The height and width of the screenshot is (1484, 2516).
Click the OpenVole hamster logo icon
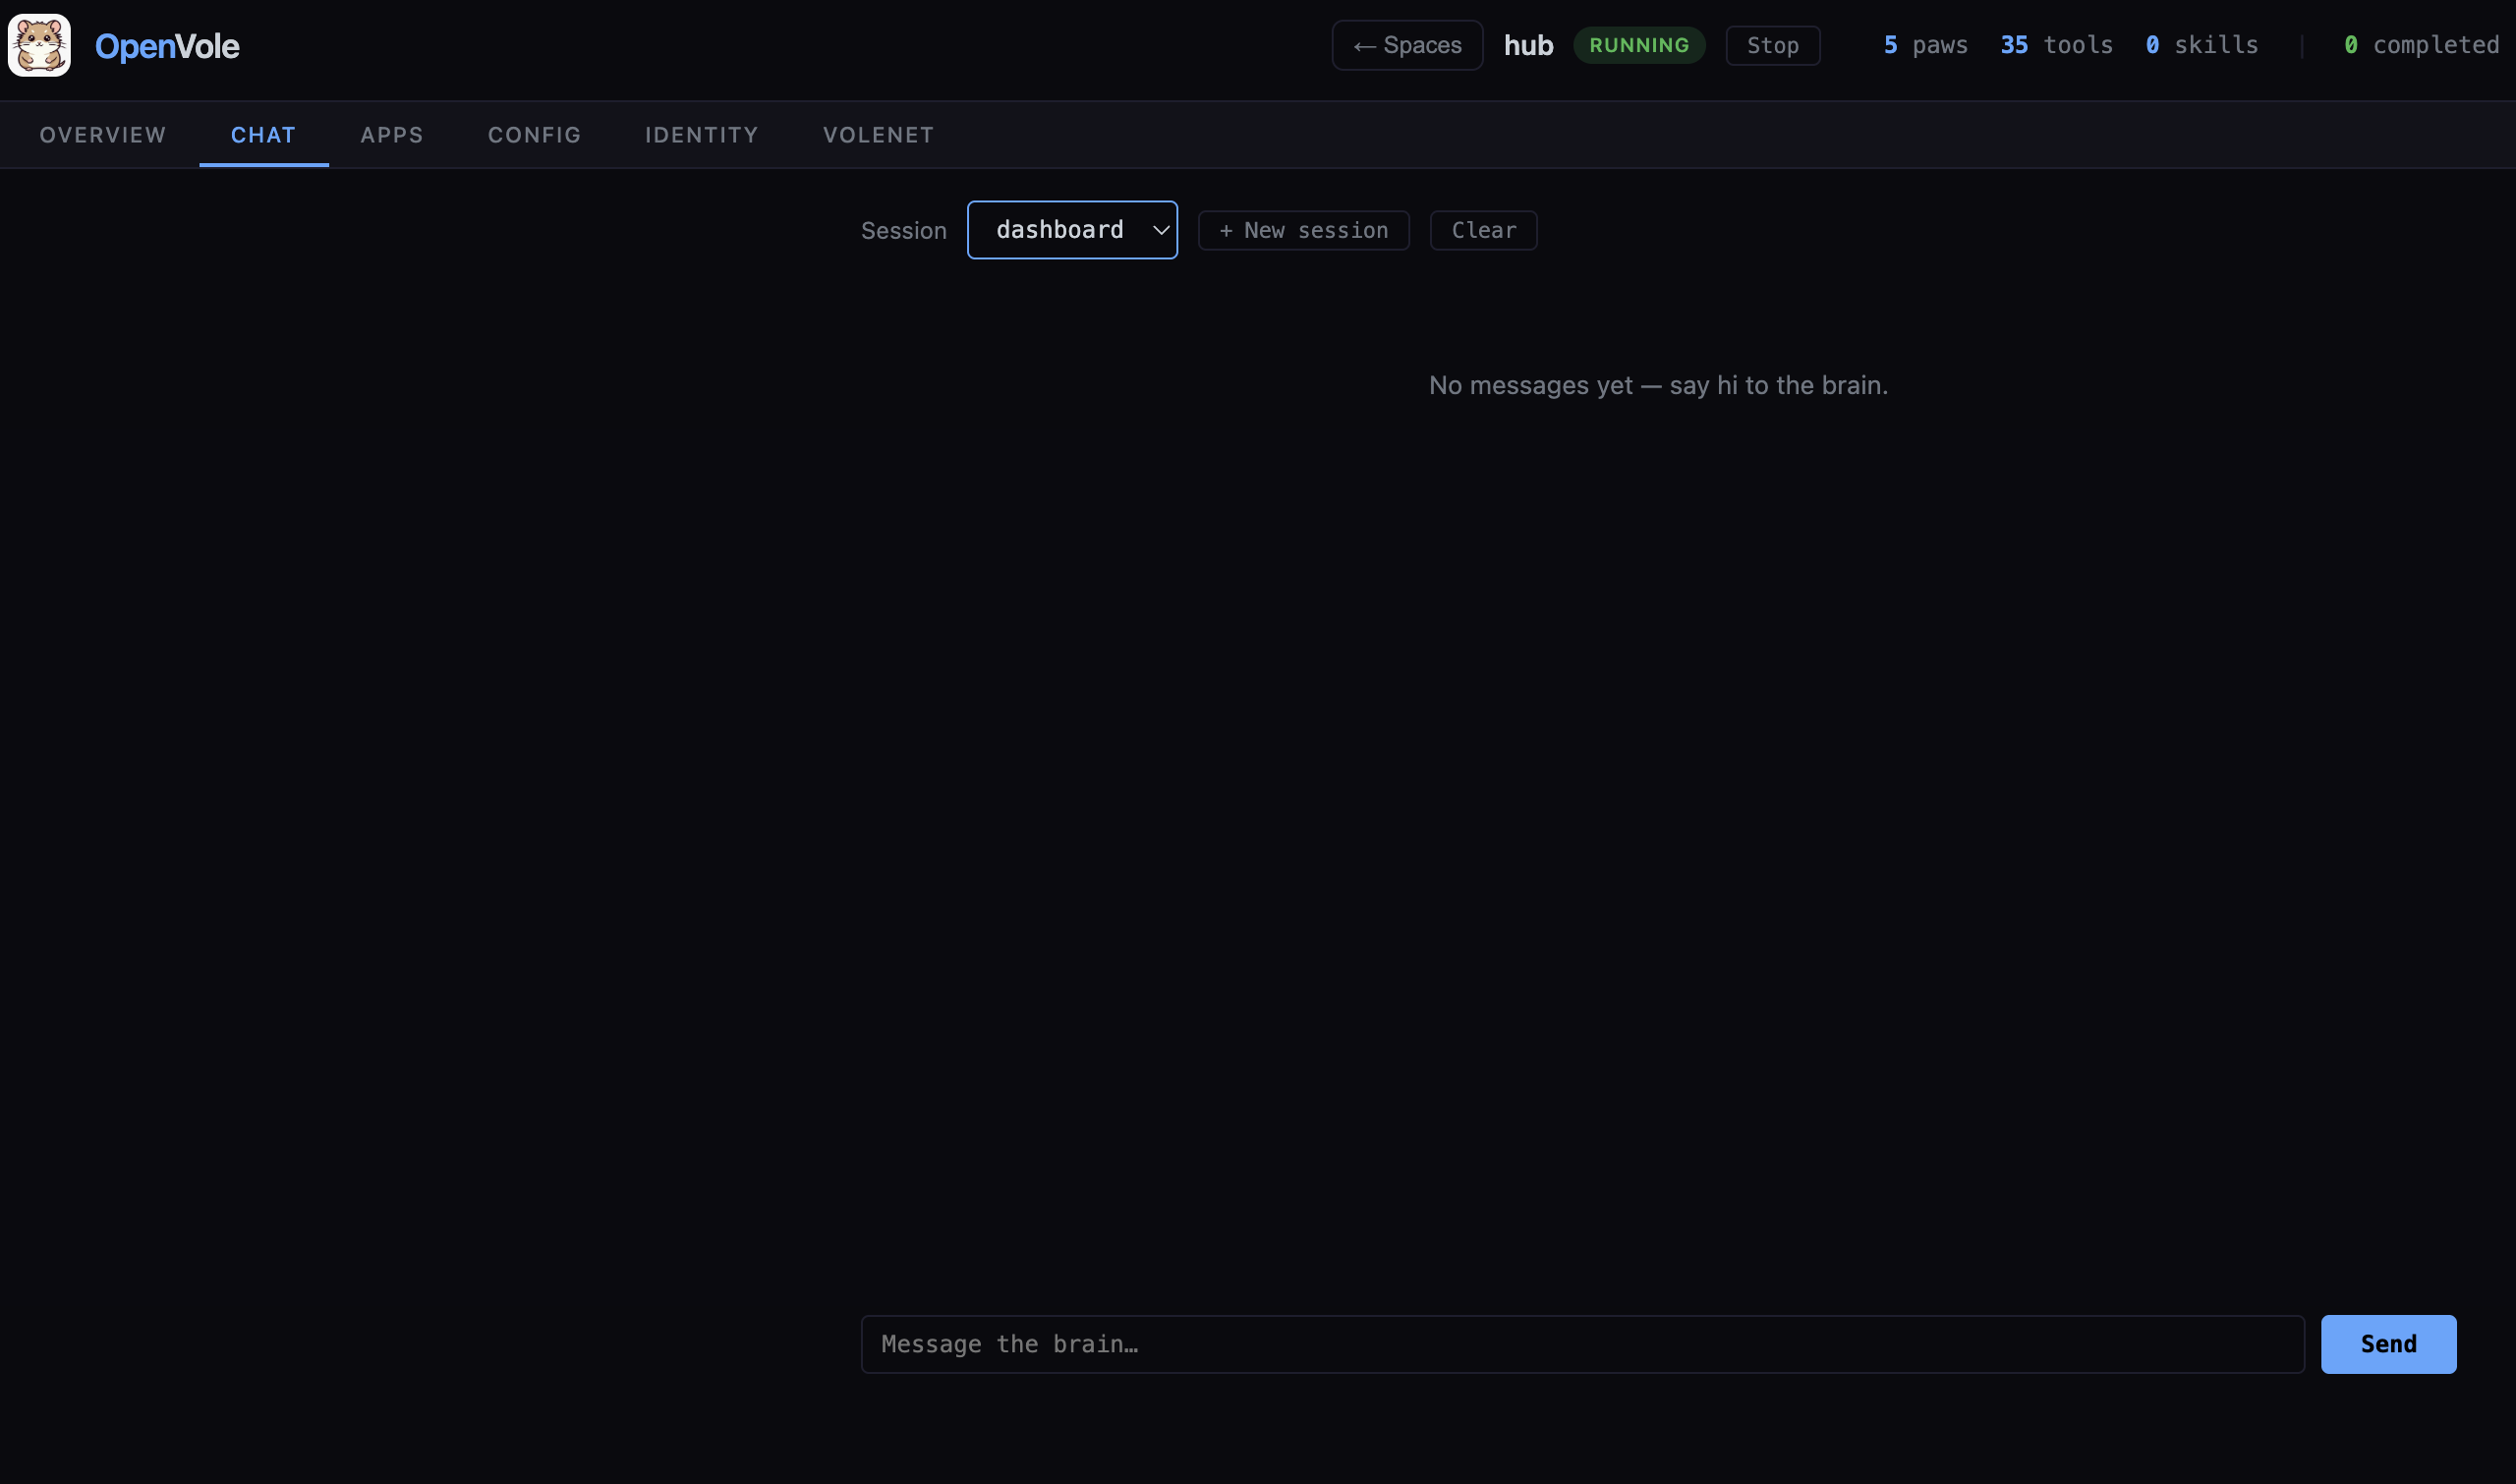pos(39,45)
